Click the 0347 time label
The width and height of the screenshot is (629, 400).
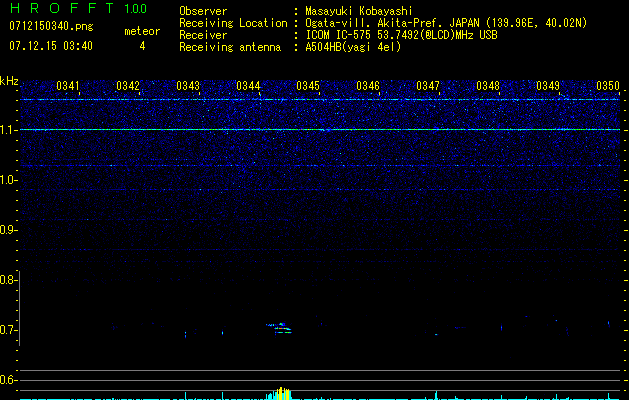[x=427, y=86]
